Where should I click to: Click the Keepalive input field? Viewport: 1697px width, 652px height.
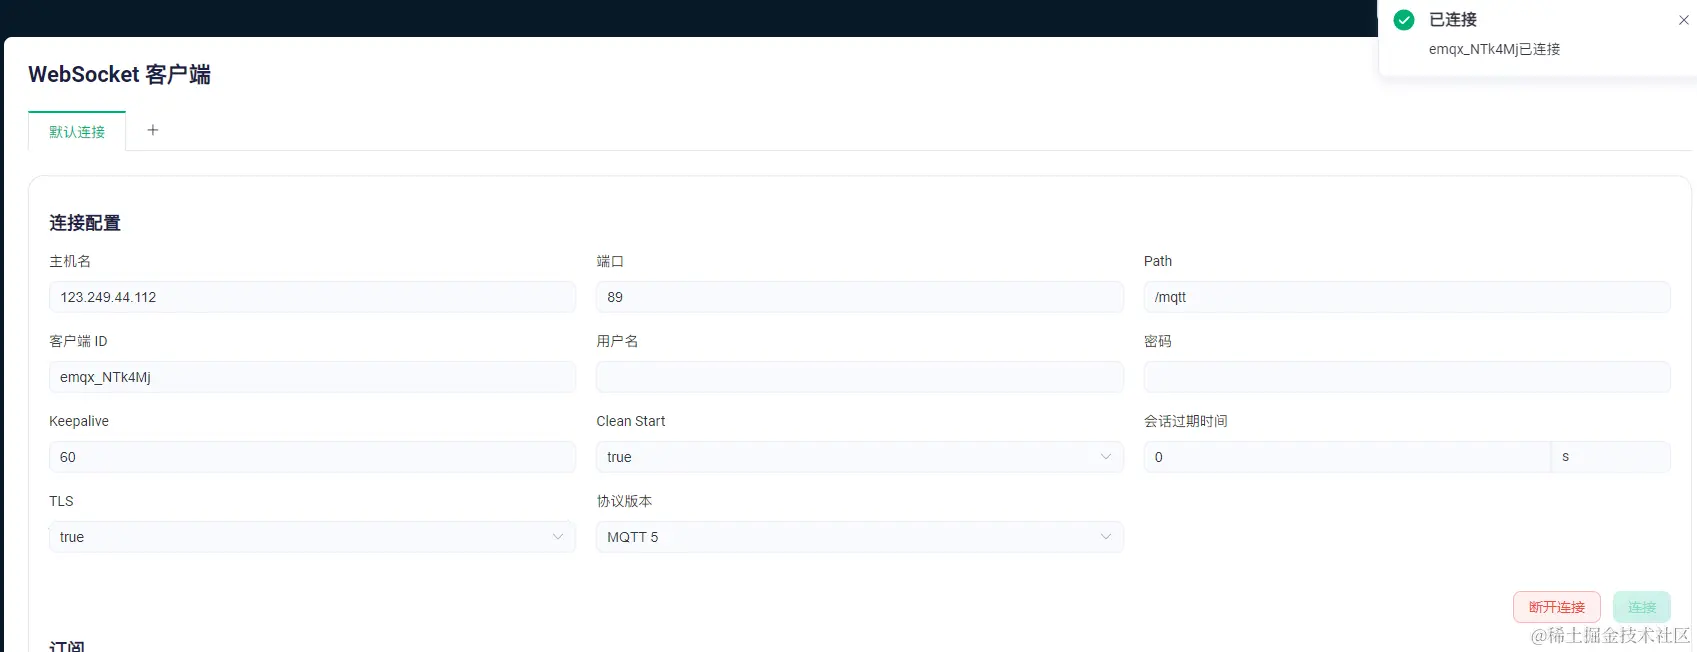[312, 457]
